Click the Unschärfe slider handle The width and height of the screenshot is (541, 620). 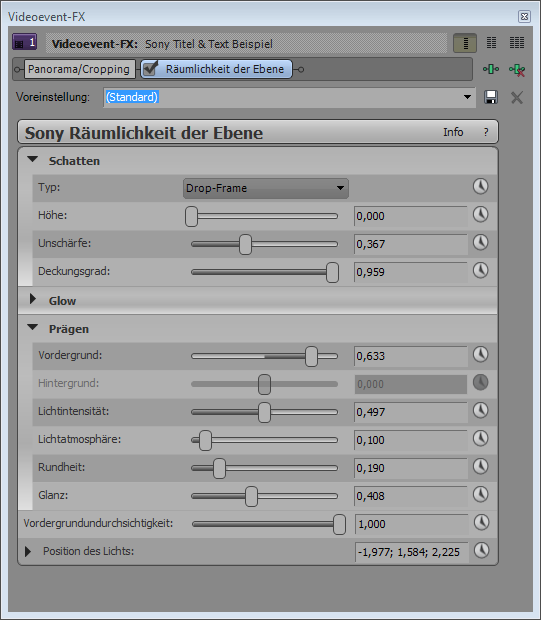245,244
